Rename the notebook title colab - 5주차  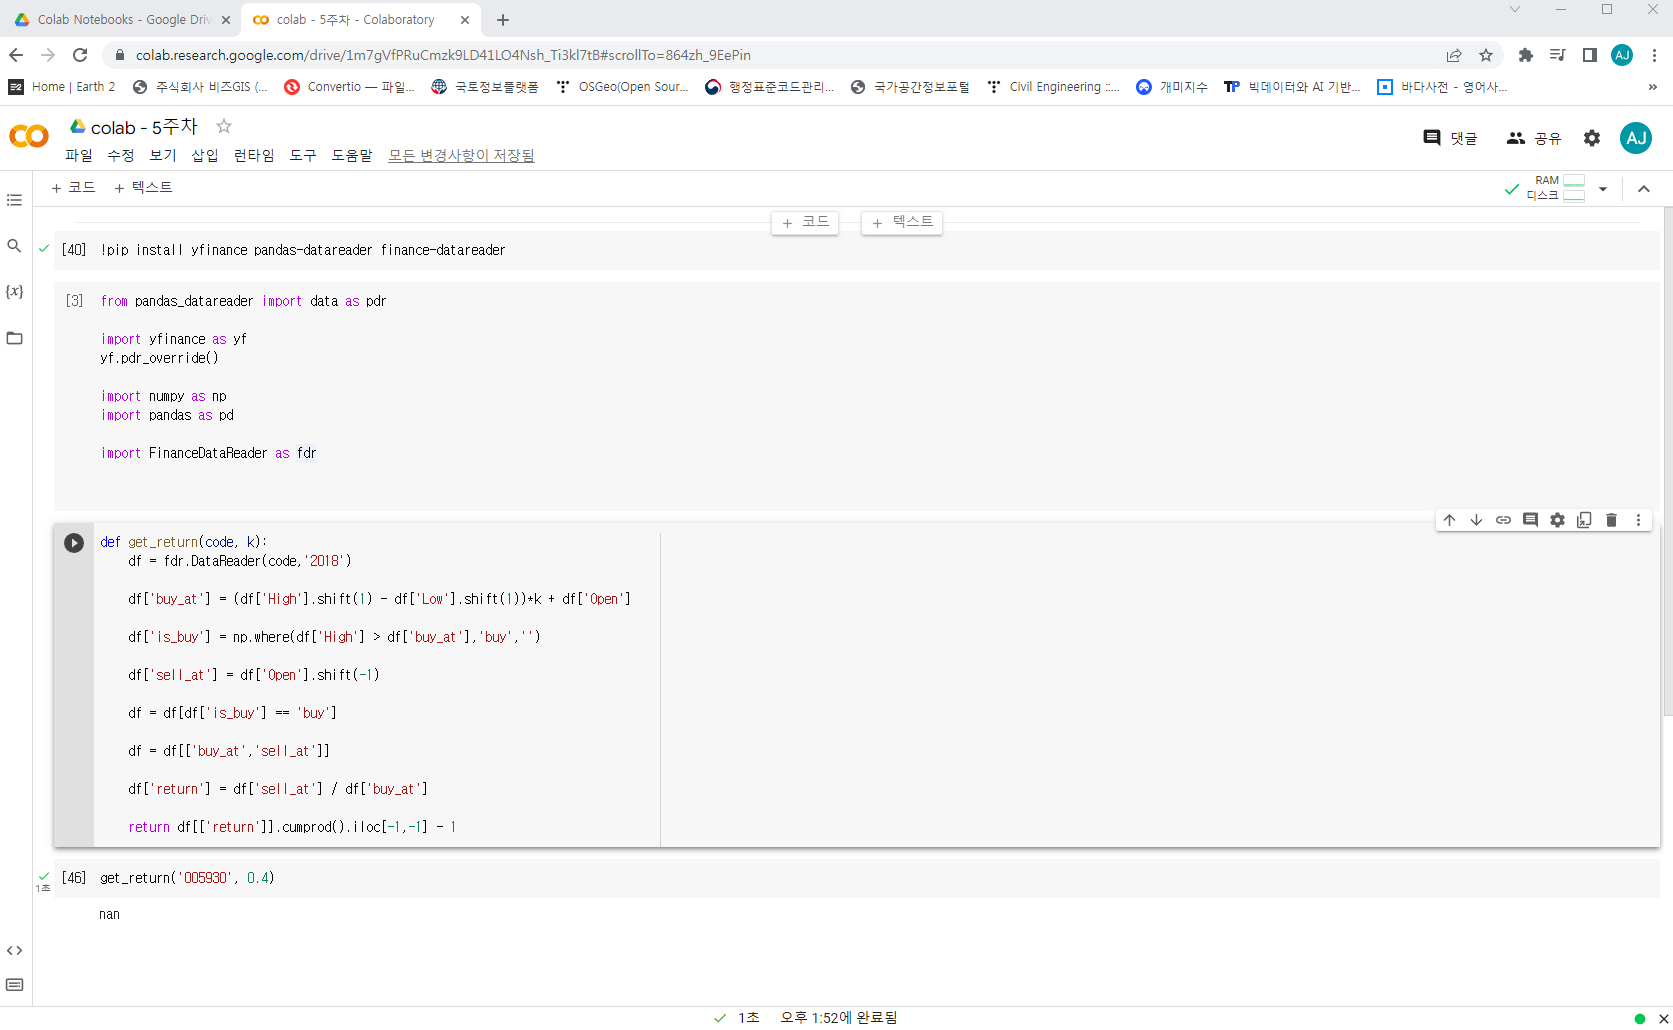(x=144, y=127)
